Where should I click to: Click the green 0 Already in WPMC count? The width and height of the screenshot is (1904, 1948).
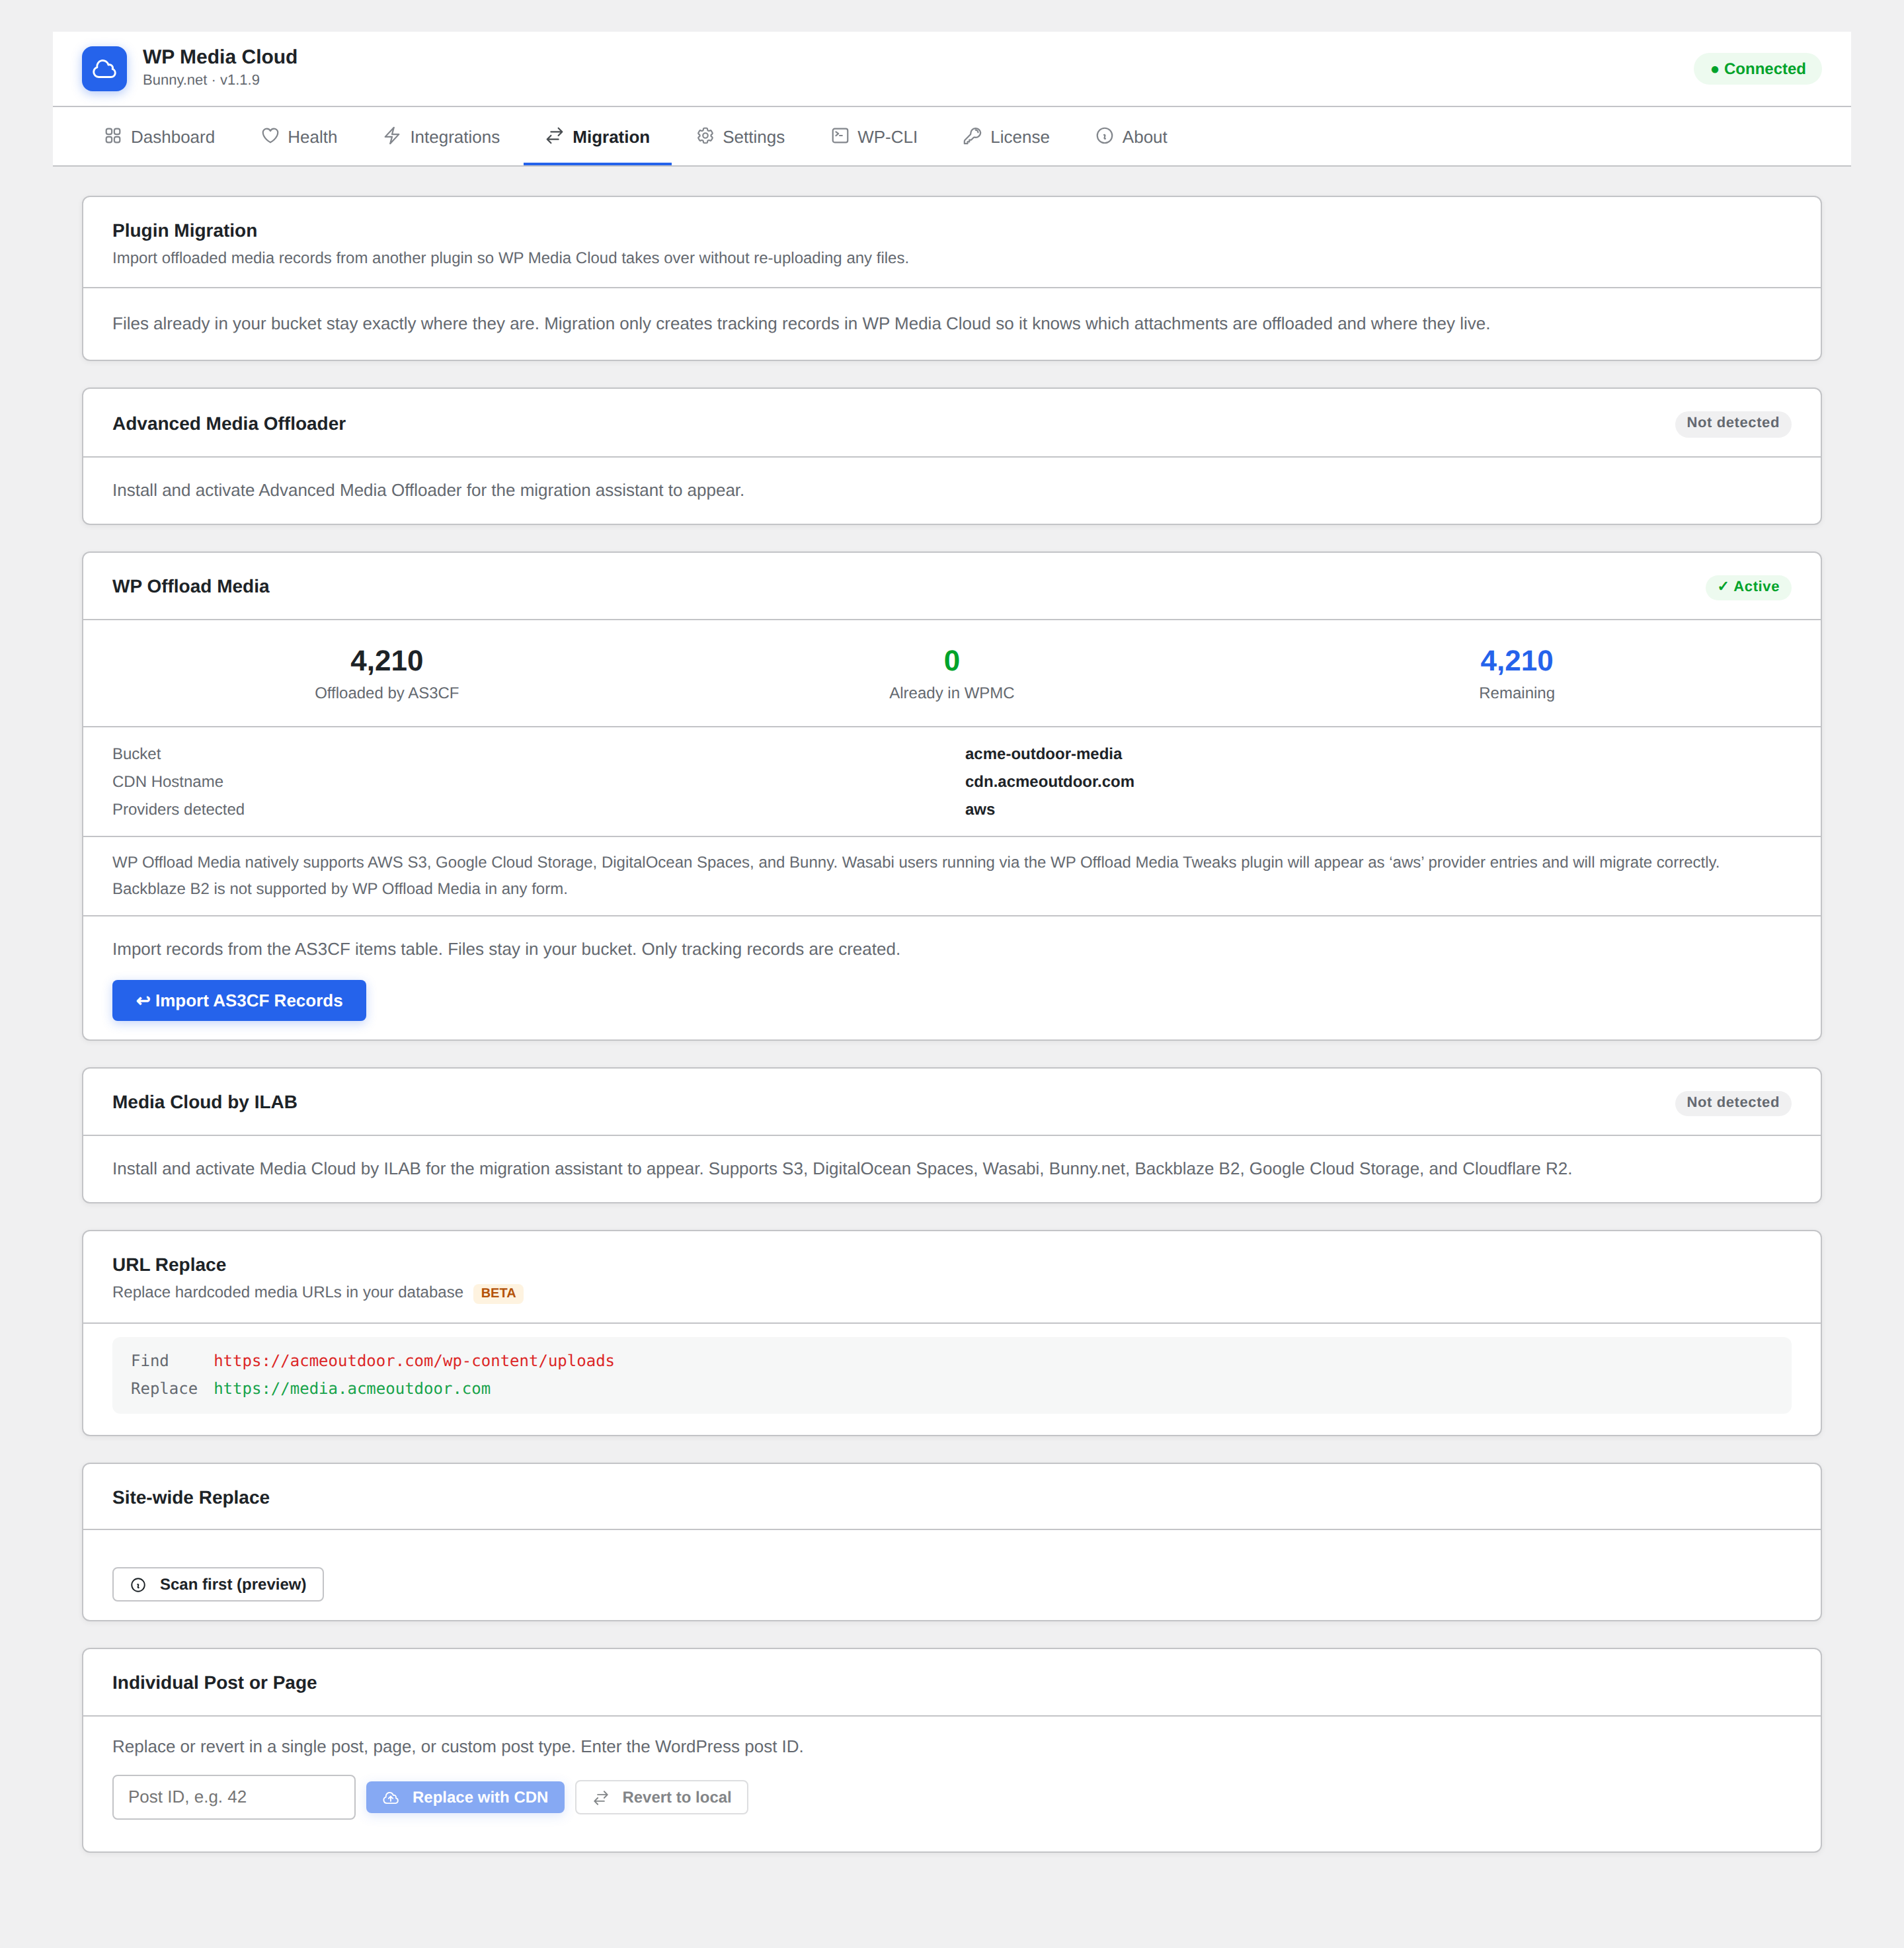coord(952,661)
